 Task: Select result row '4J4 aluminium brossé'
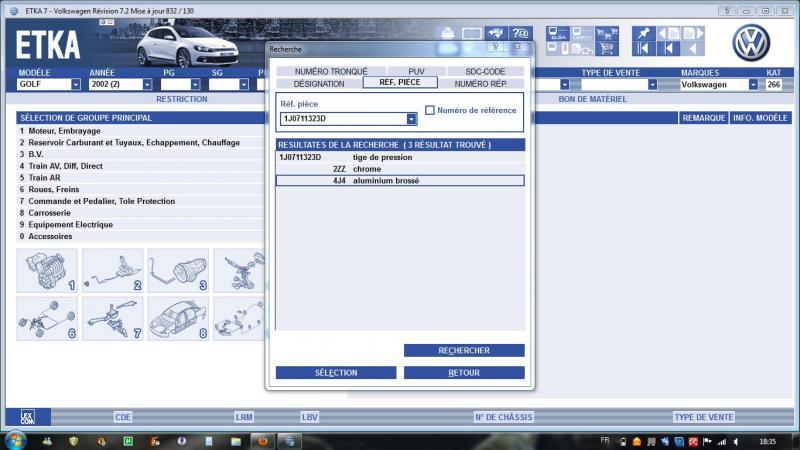[400, 181]
